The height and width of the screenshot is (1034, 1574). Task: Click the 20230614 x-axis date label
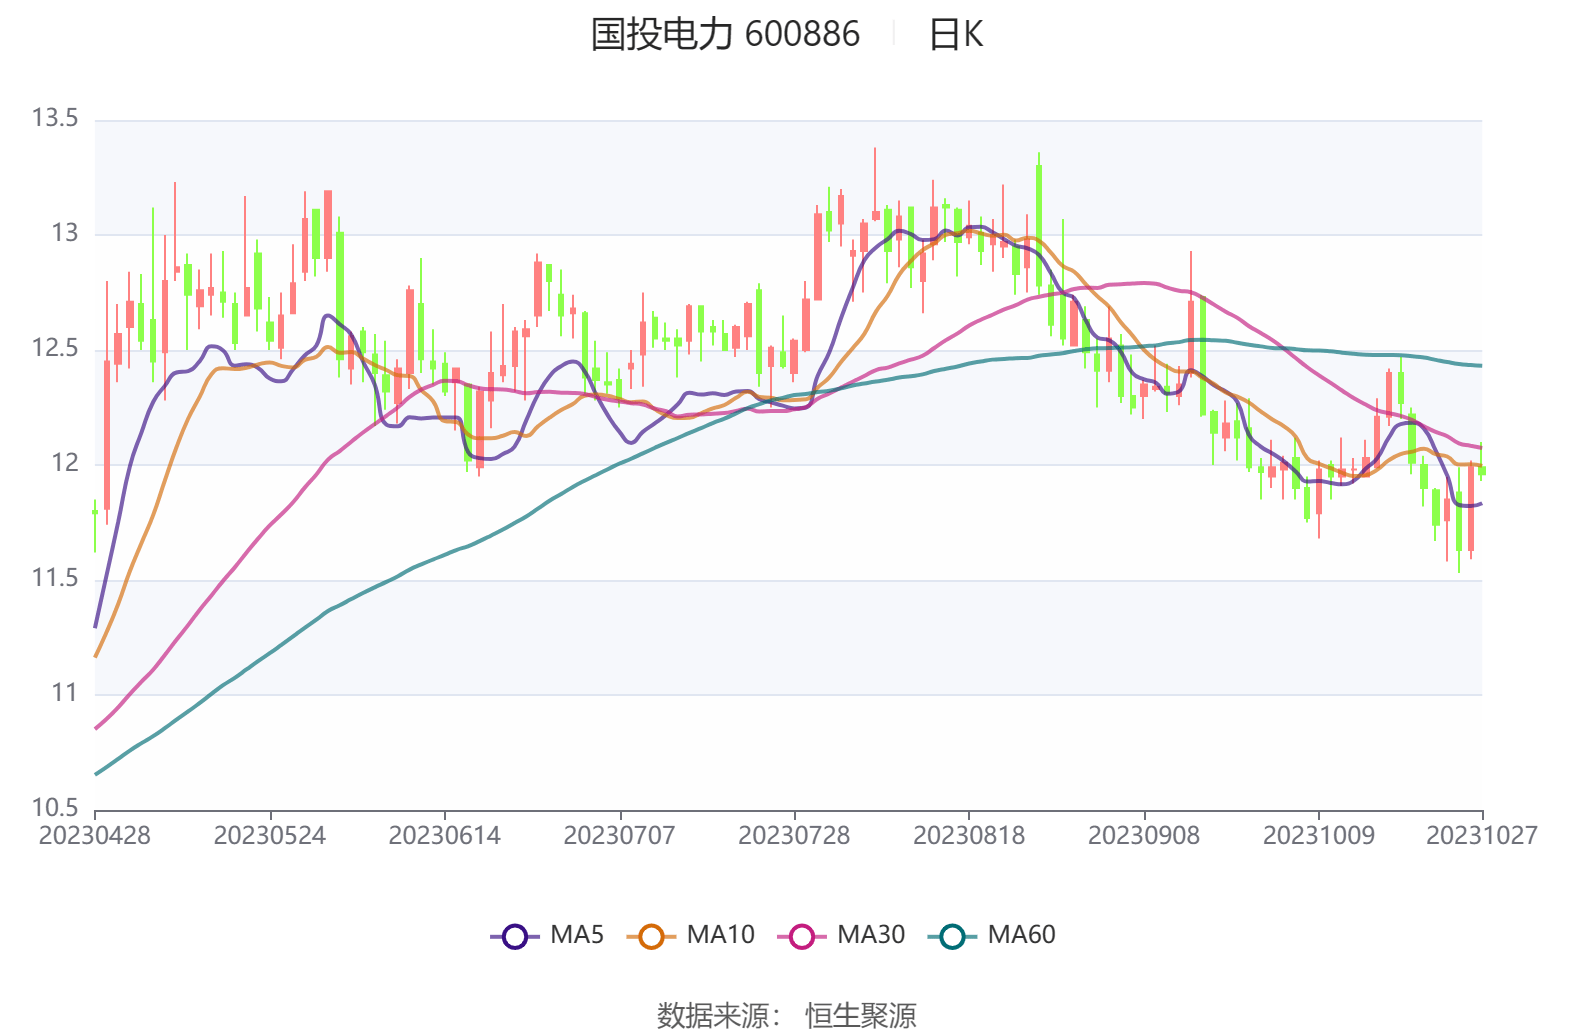[x=444, y=836]
